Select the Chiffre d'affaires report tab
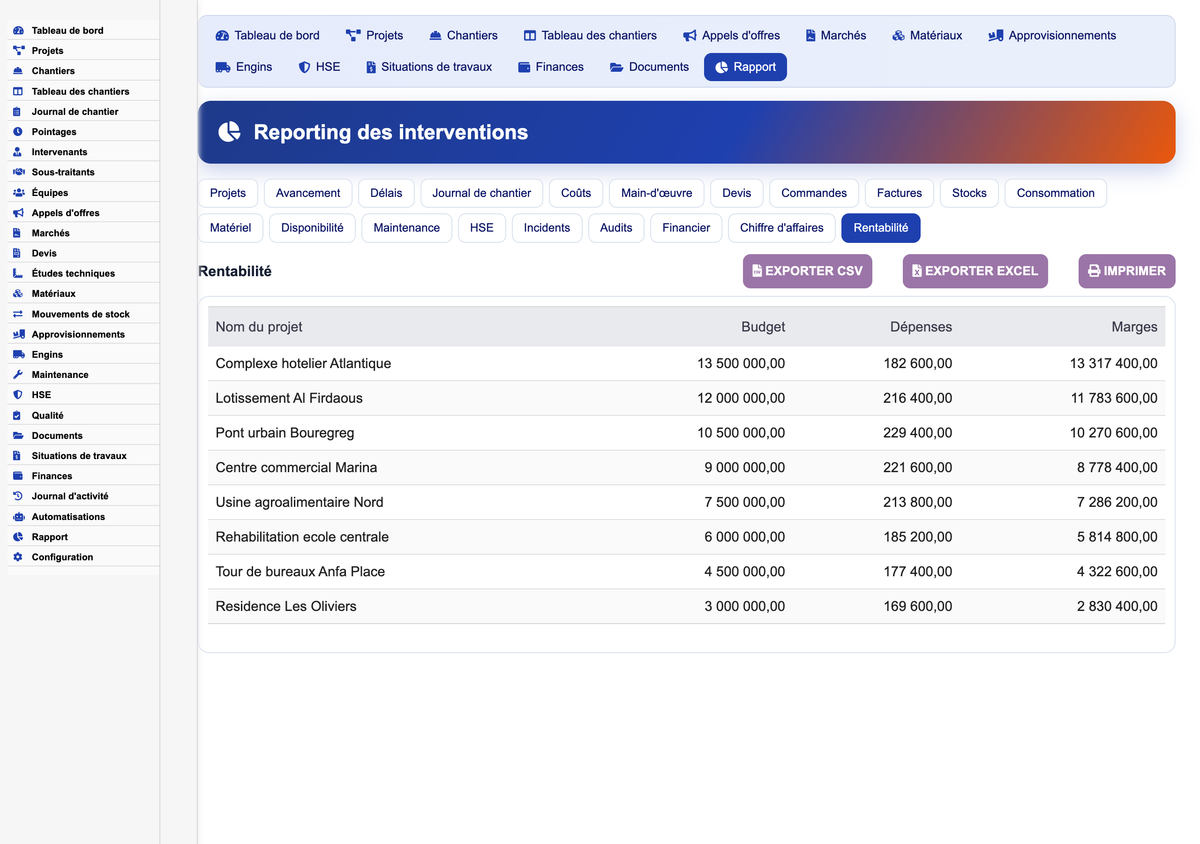1200x844 pixels. (x=782, y=228)
